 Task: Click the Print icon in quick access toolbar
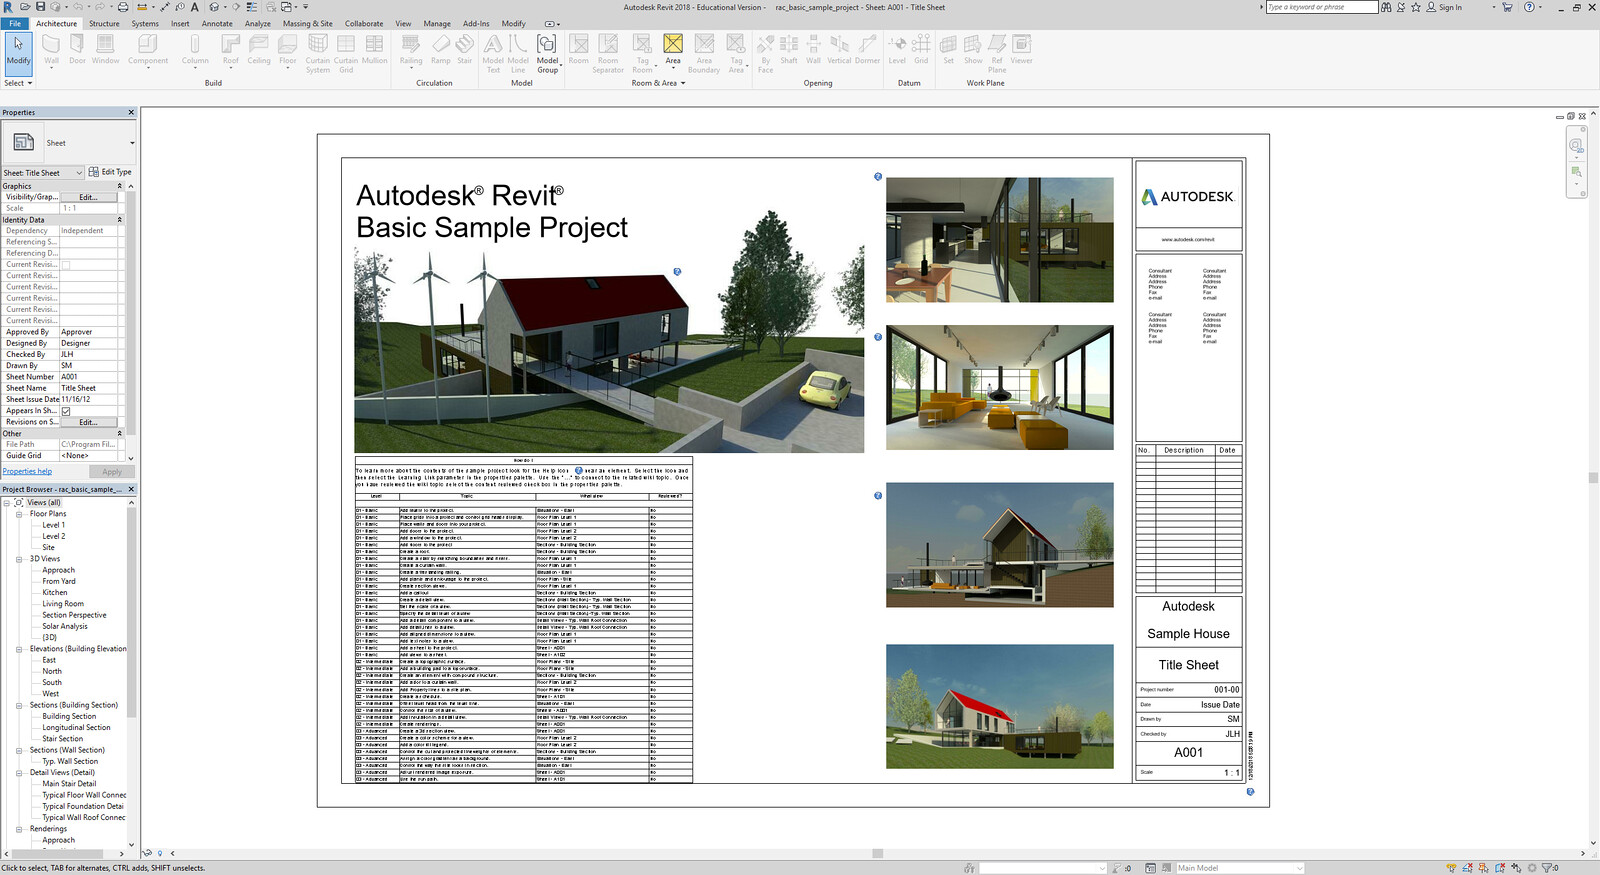[123, 7]
